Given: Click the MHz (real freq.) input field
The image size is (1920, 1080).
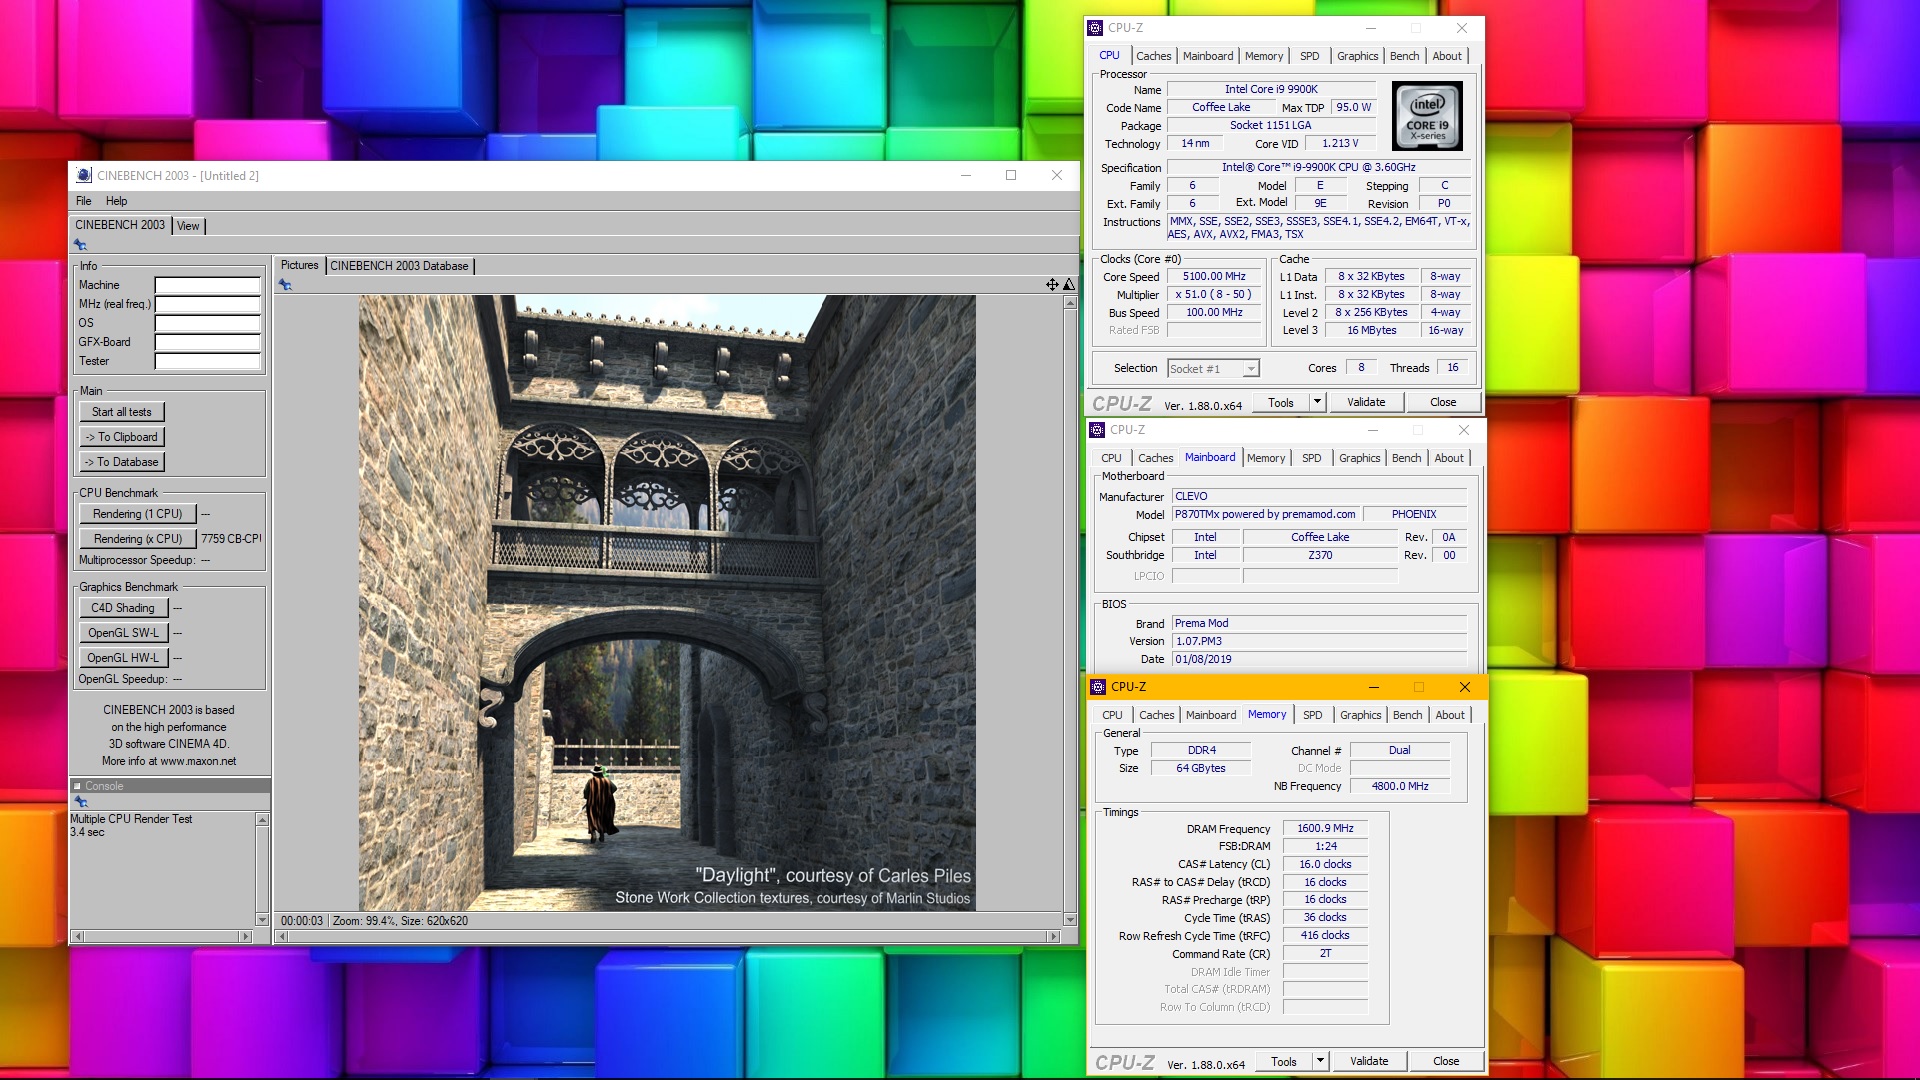Looking at the screenshot, I should pyautogui.click(x=207, y=304).
